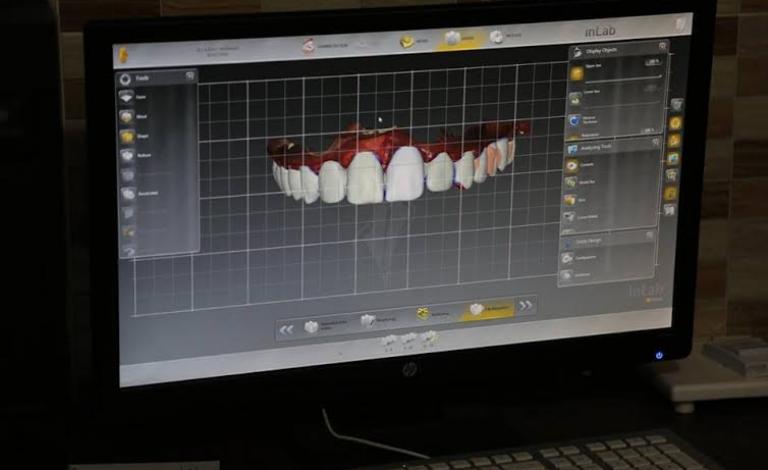Click the Slice icon in Analyzing Tools
768x470 pixels.
tap(570, 199)
